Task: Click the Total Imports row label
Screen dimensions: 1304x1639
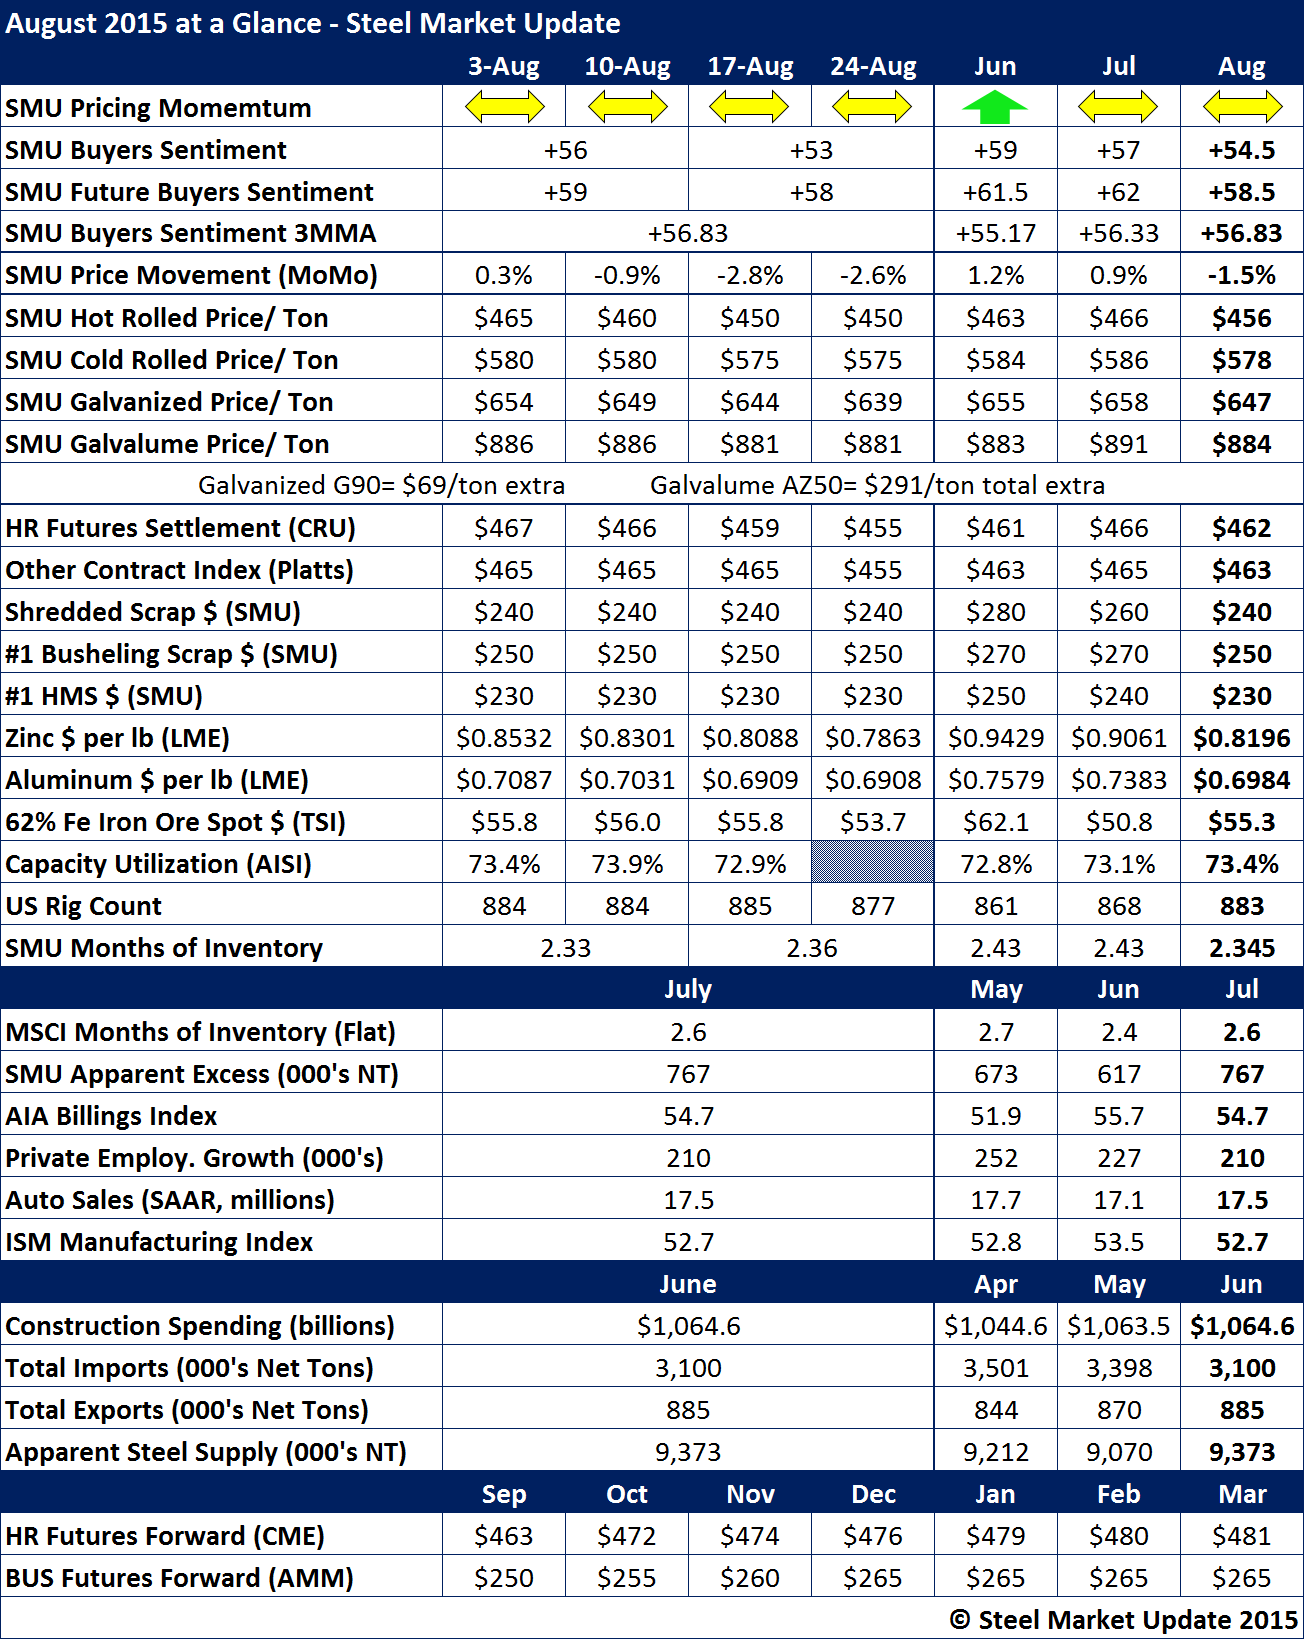Action: [189, 1368]
